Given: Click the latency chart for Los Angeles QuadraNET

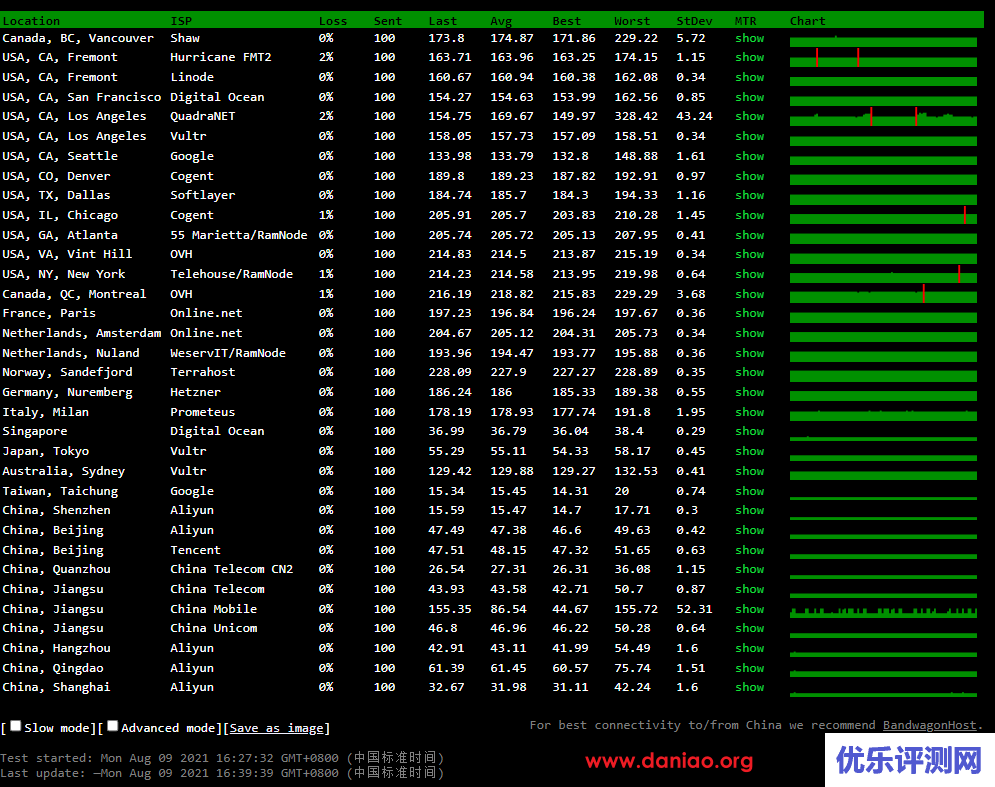Looking at the screenshot, I should click(883, 117).
